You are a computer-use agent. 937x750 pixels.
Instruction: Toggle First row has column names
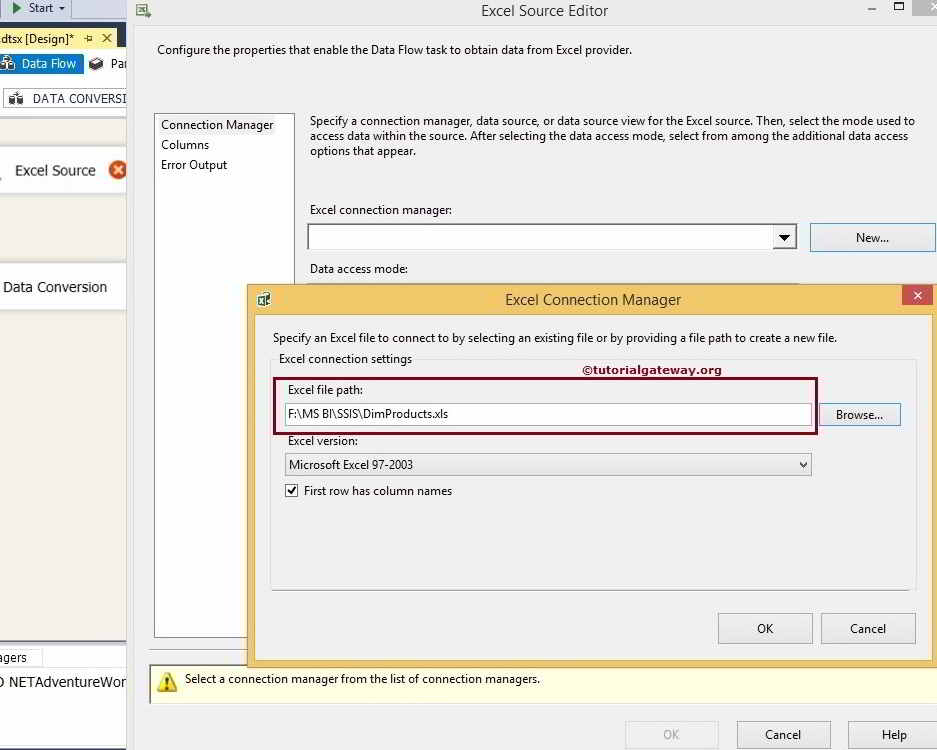pyautogui.click(x=292, y=491)
